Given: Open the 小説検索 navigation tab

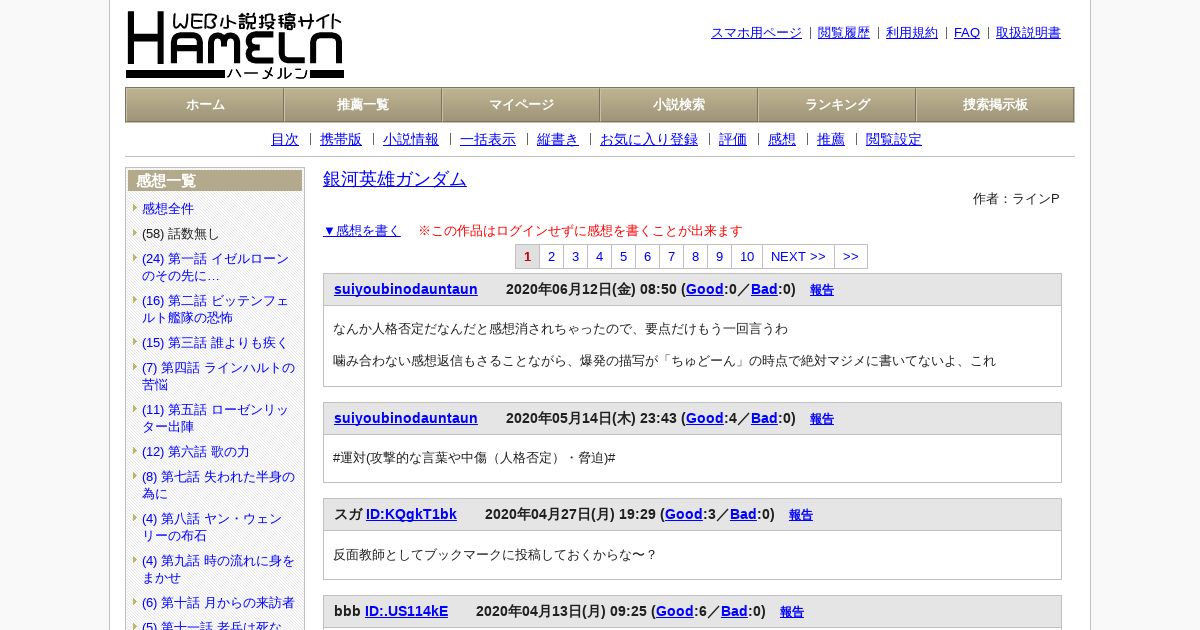Looking at the screenshot, I should pyautogui.click(x=679, y=105).
